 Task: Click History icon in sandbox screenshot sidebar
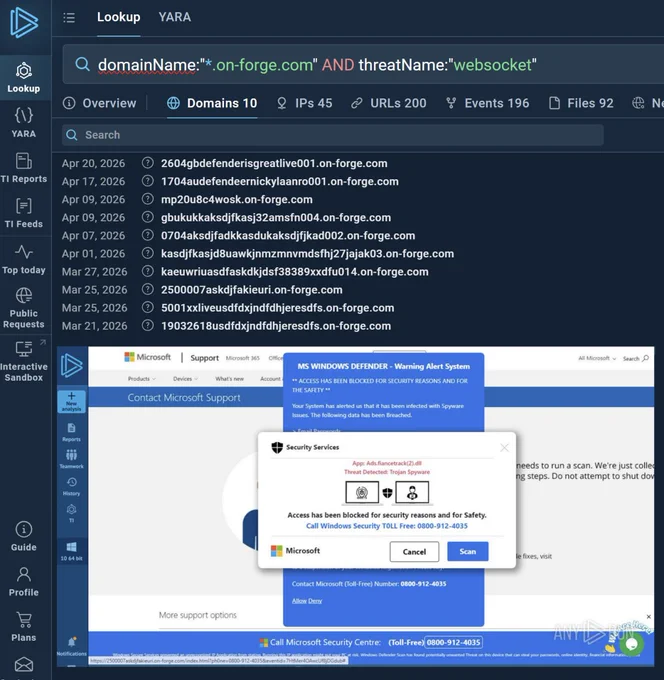click(x=72, y=486)
